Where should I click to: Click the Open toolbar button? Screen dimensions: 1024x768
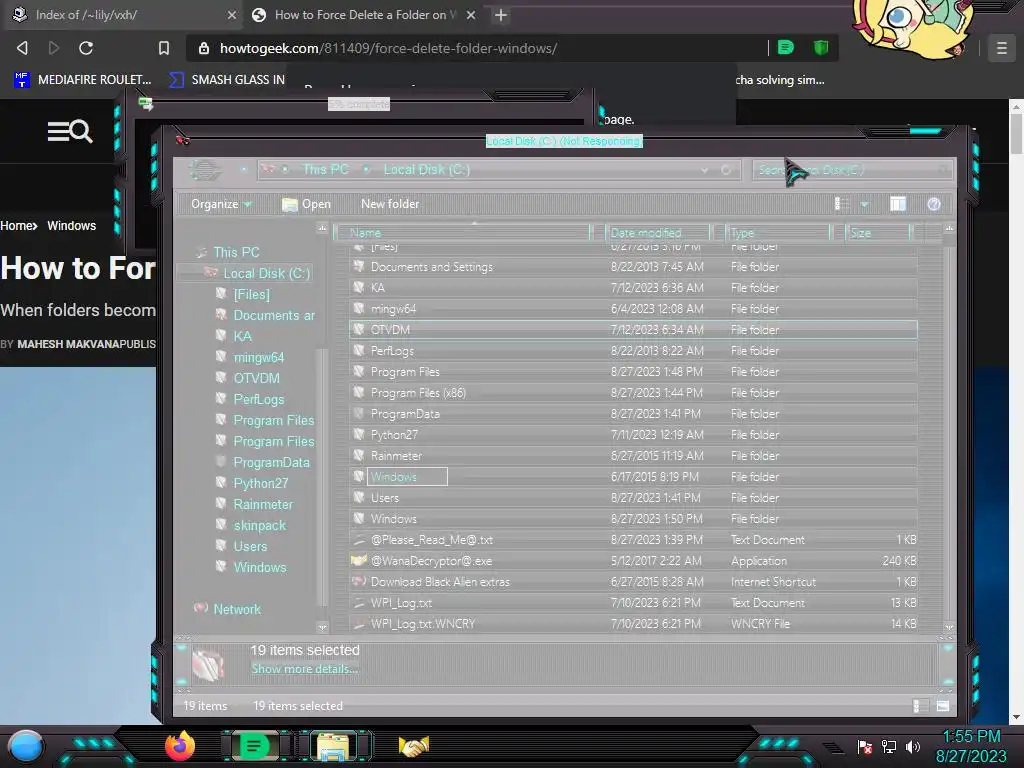(306, 204)
